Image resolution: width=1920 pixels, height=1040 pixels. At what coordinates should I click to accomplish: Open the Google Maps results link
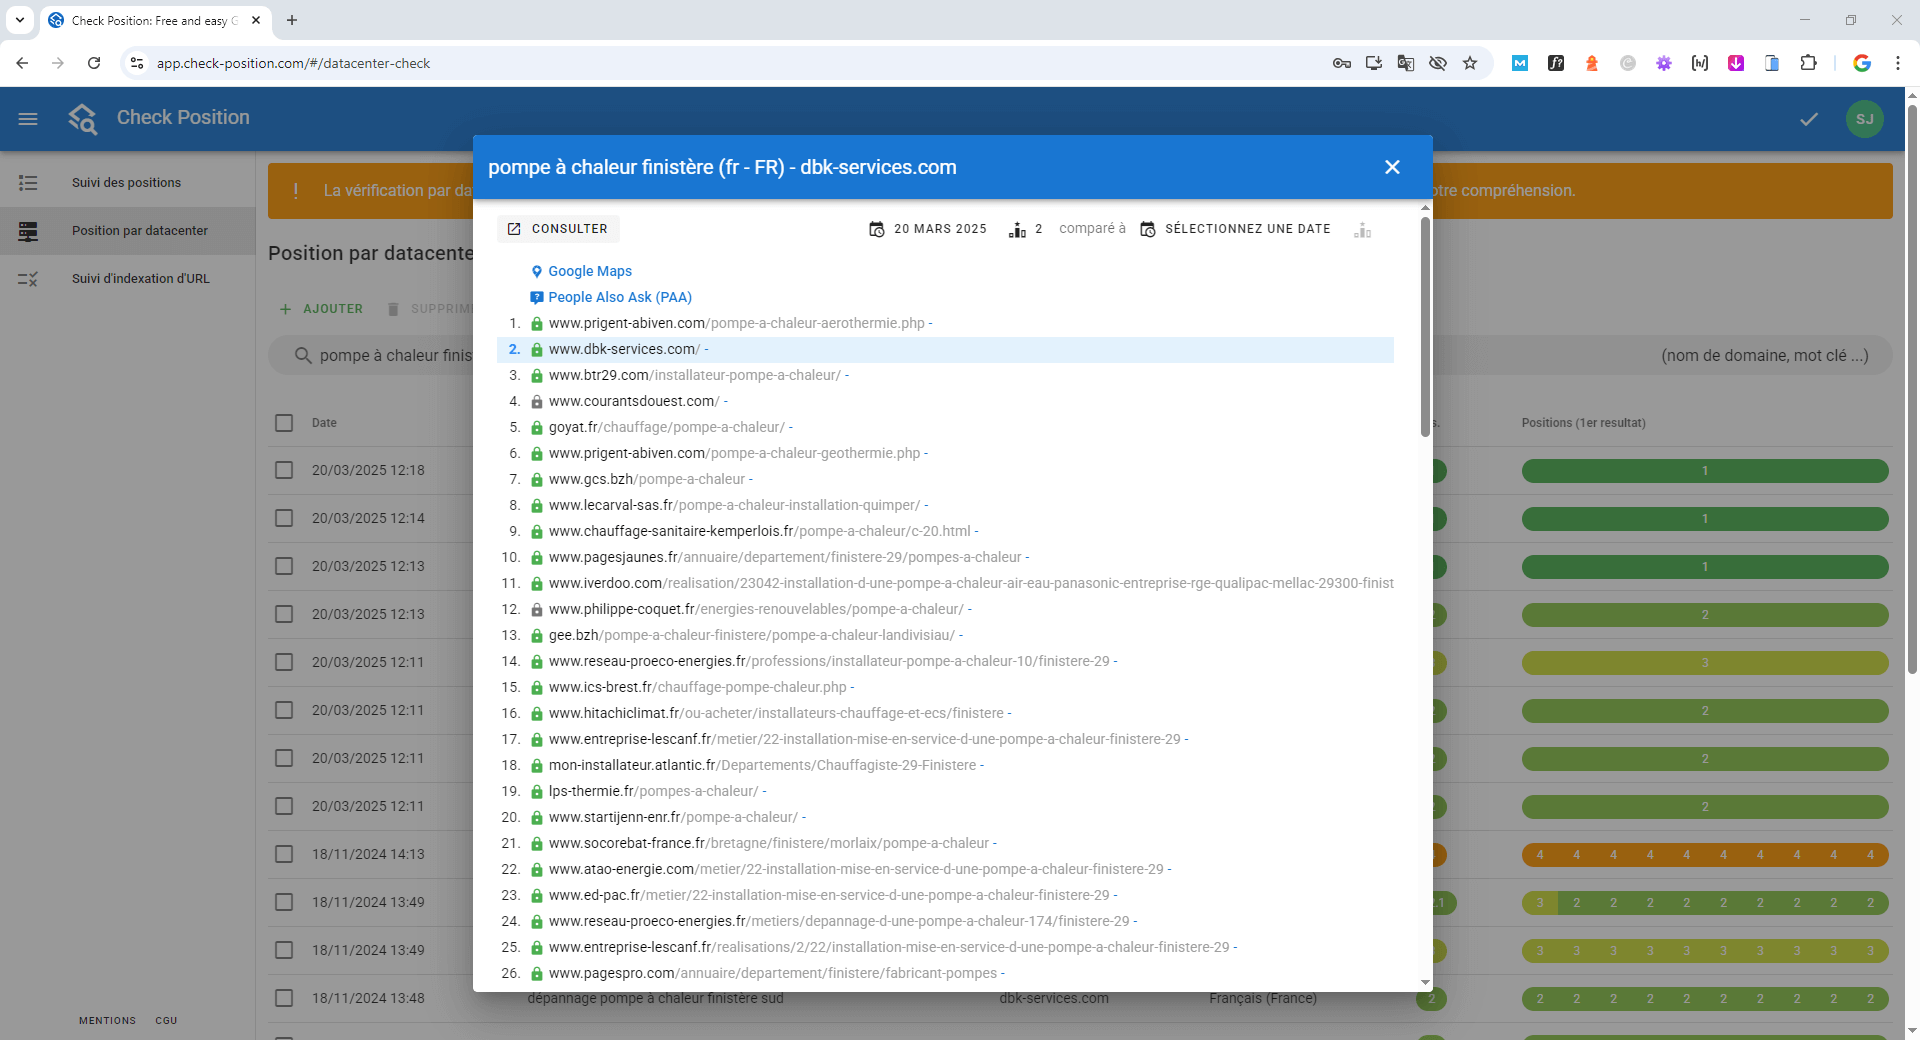pos(589,271)
